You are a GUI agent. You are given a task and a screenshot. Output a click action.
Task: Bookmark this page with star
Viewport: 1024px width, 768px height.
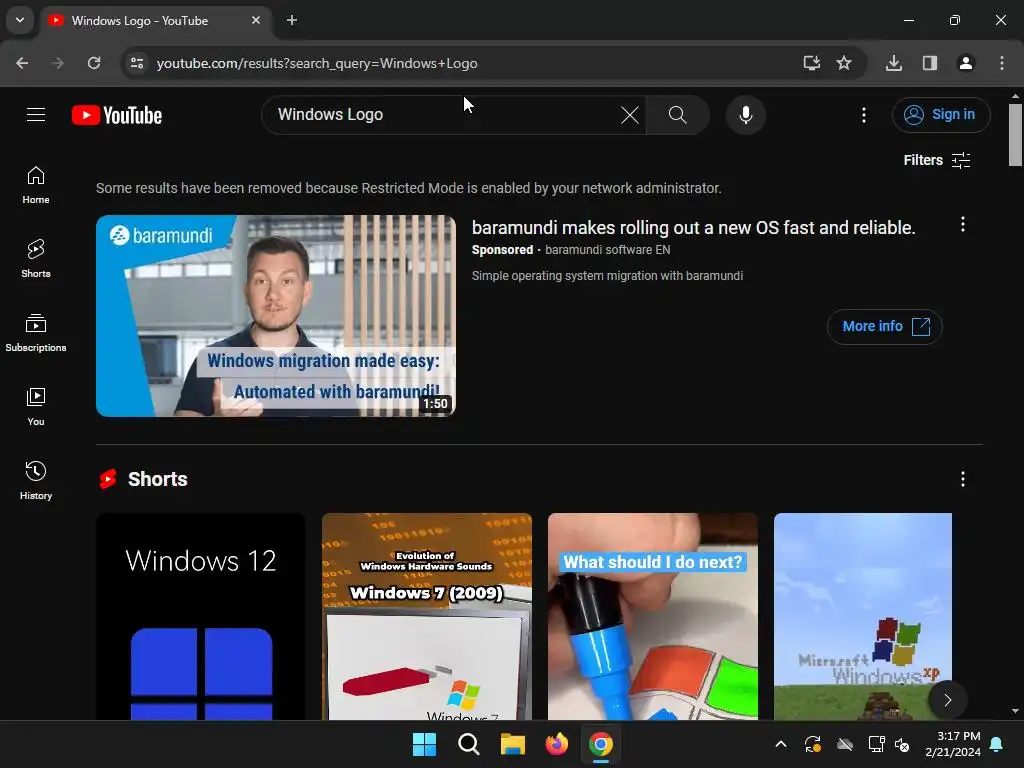844,63
